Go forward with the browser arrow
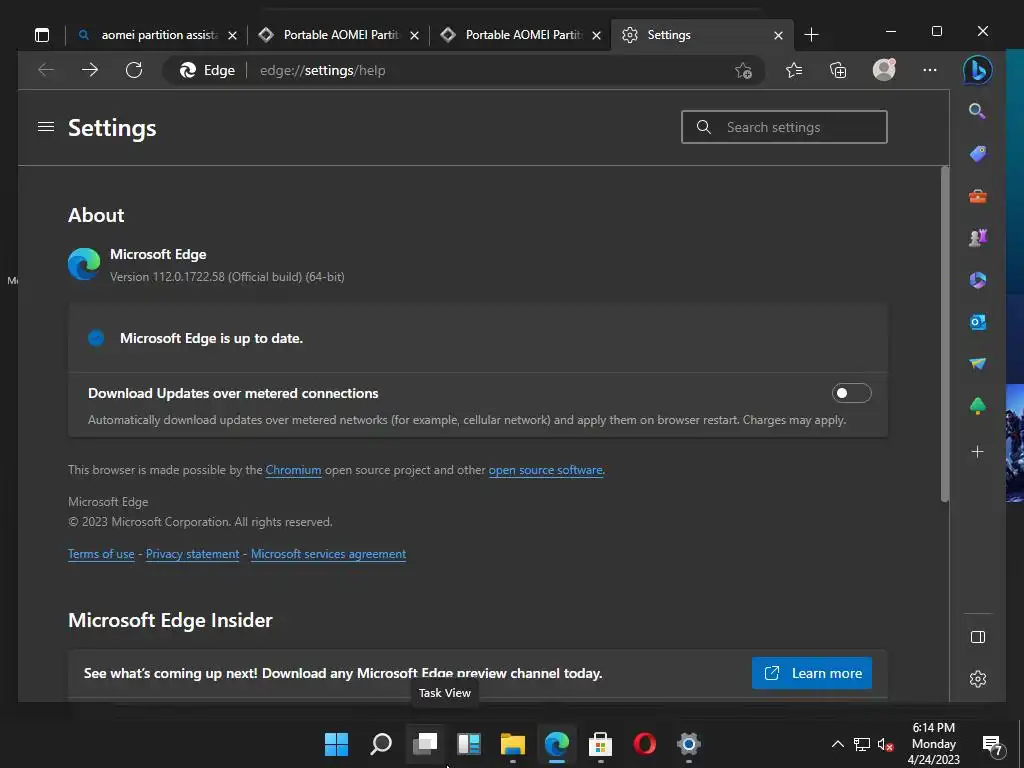This screenshot has width=1024, height=768. click(89, 70)
